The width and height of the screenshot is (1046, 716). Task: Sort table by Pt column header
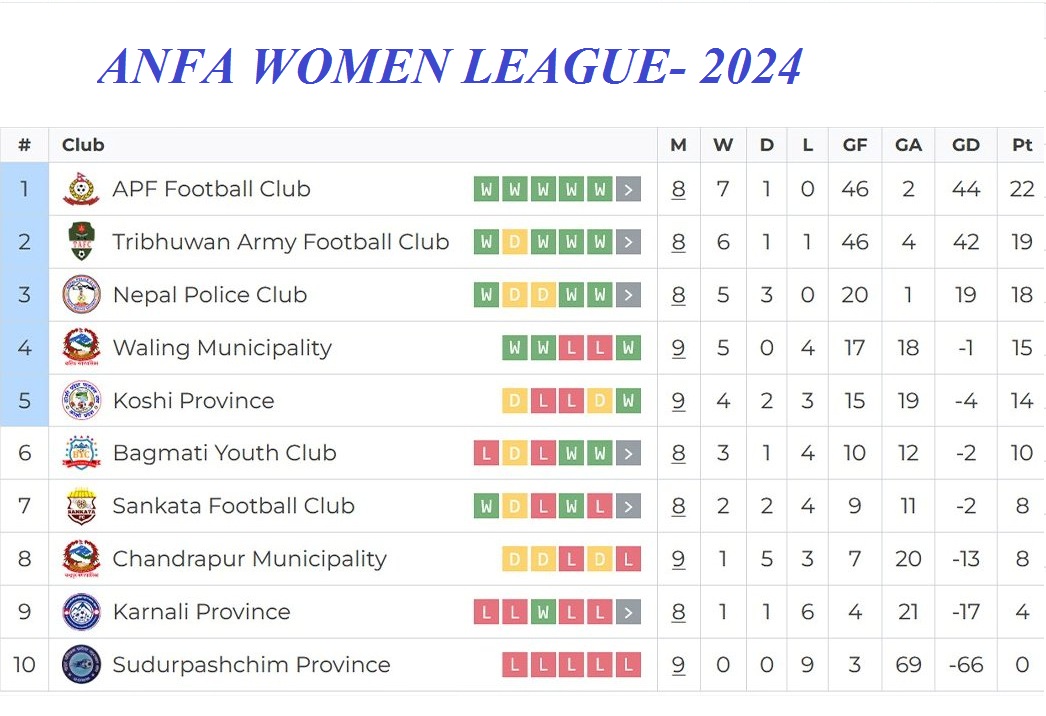point(1021,145)
